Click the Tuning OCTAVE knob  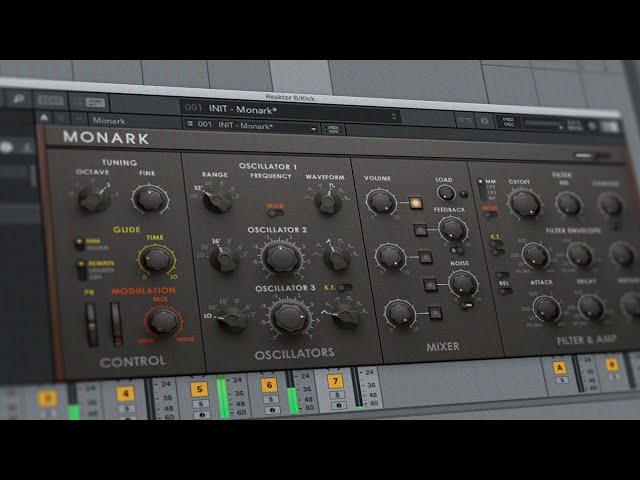coord(93,198)
